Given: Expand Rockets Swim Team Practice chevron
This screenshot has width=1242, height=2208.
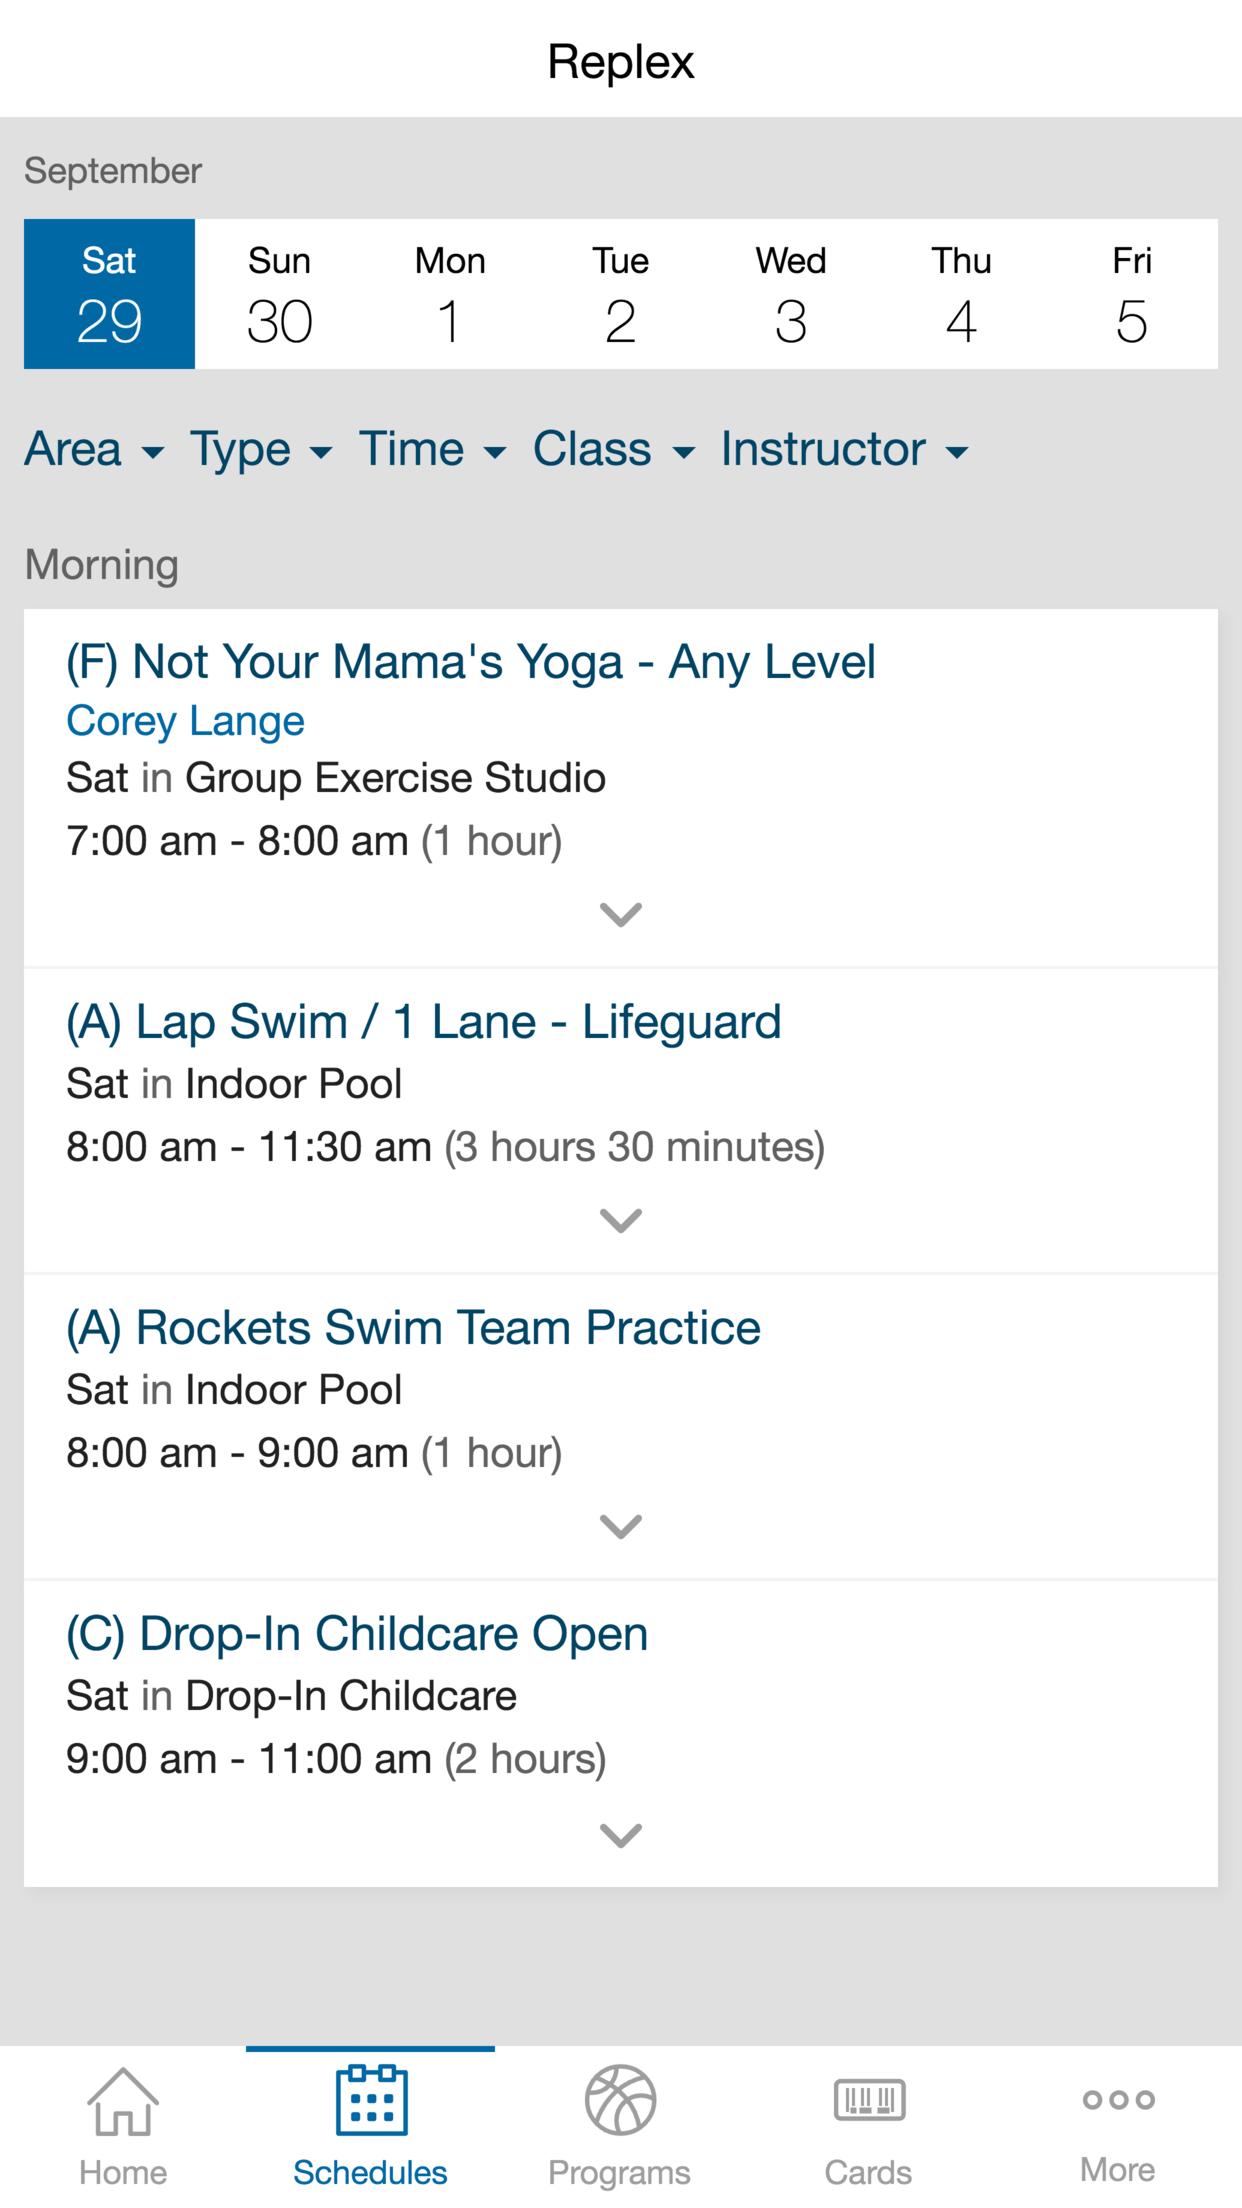Looking at the screenshot, I should click(621, 1526).
